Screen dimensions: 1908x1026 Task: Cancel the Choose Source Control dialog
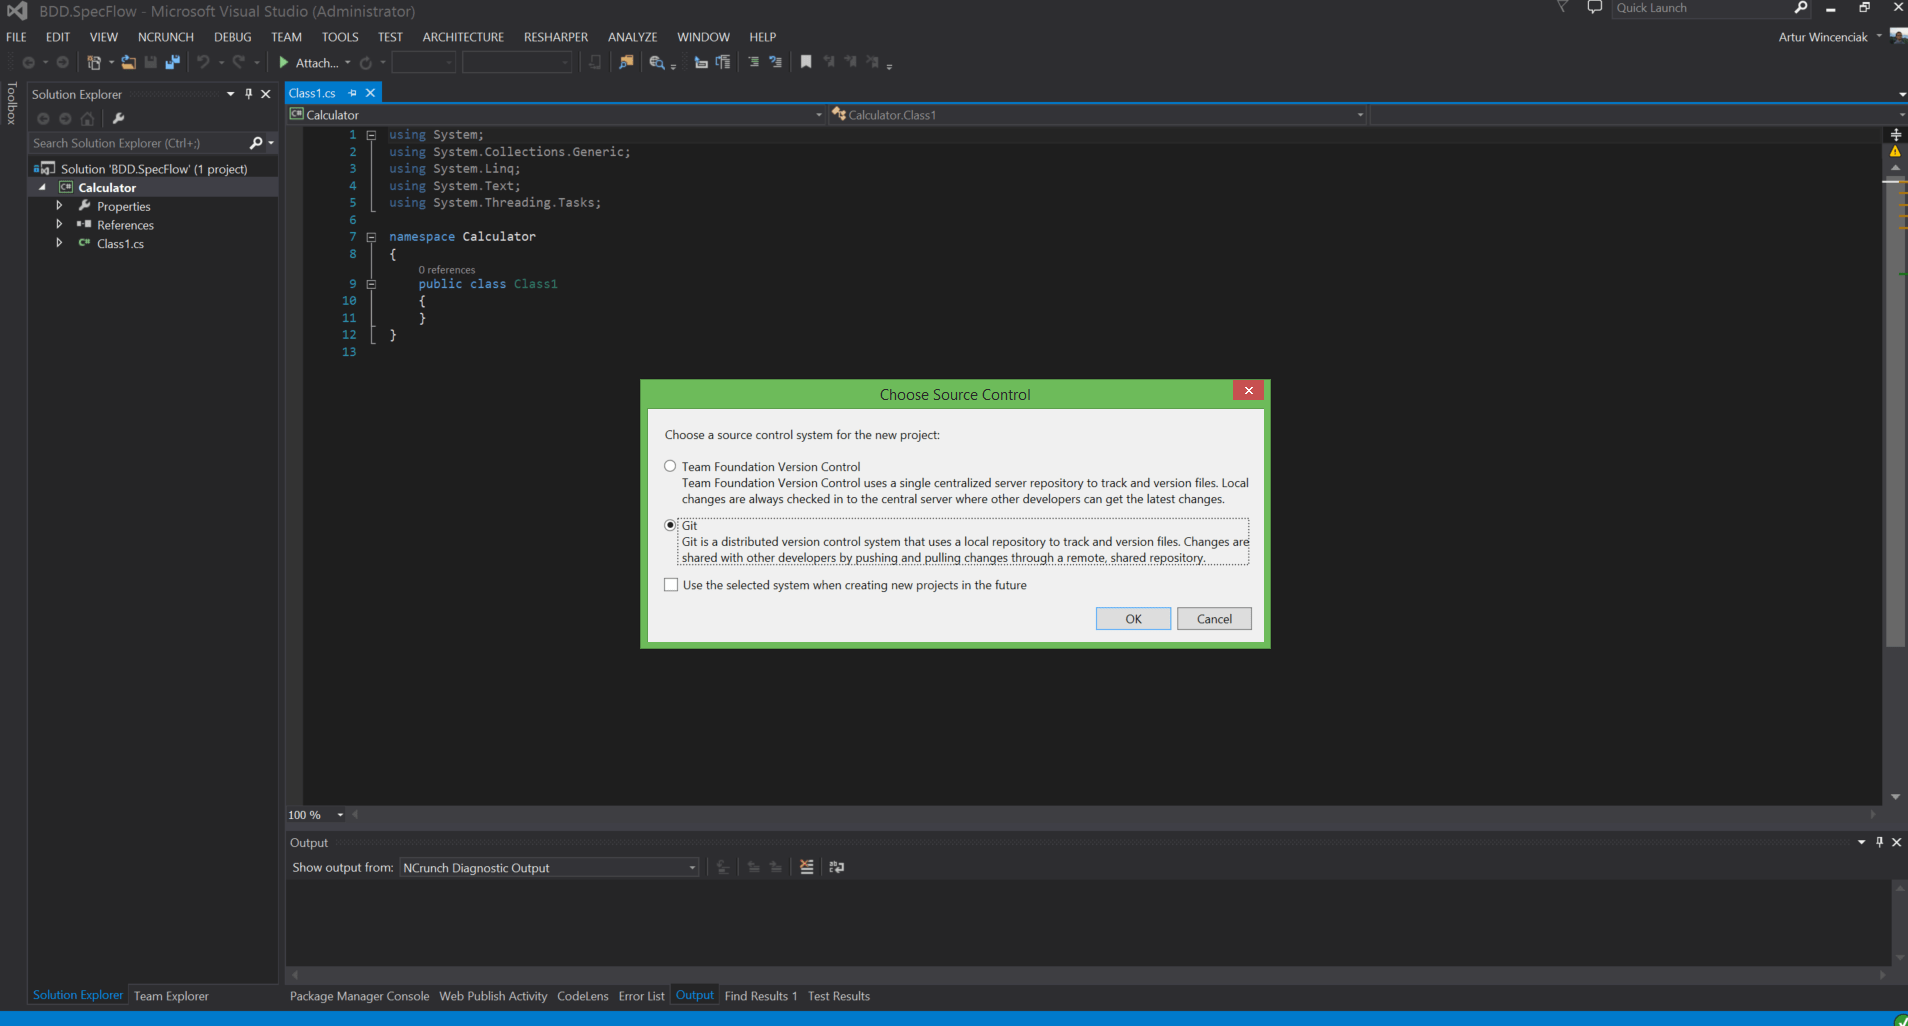[1214, 619]
